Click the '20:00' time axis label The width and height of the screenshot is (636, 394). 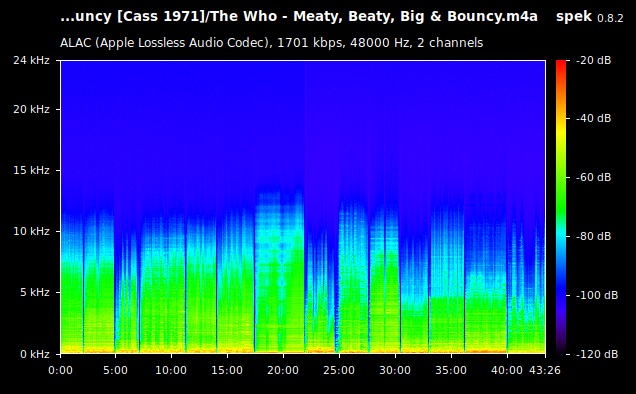(283, 370)
